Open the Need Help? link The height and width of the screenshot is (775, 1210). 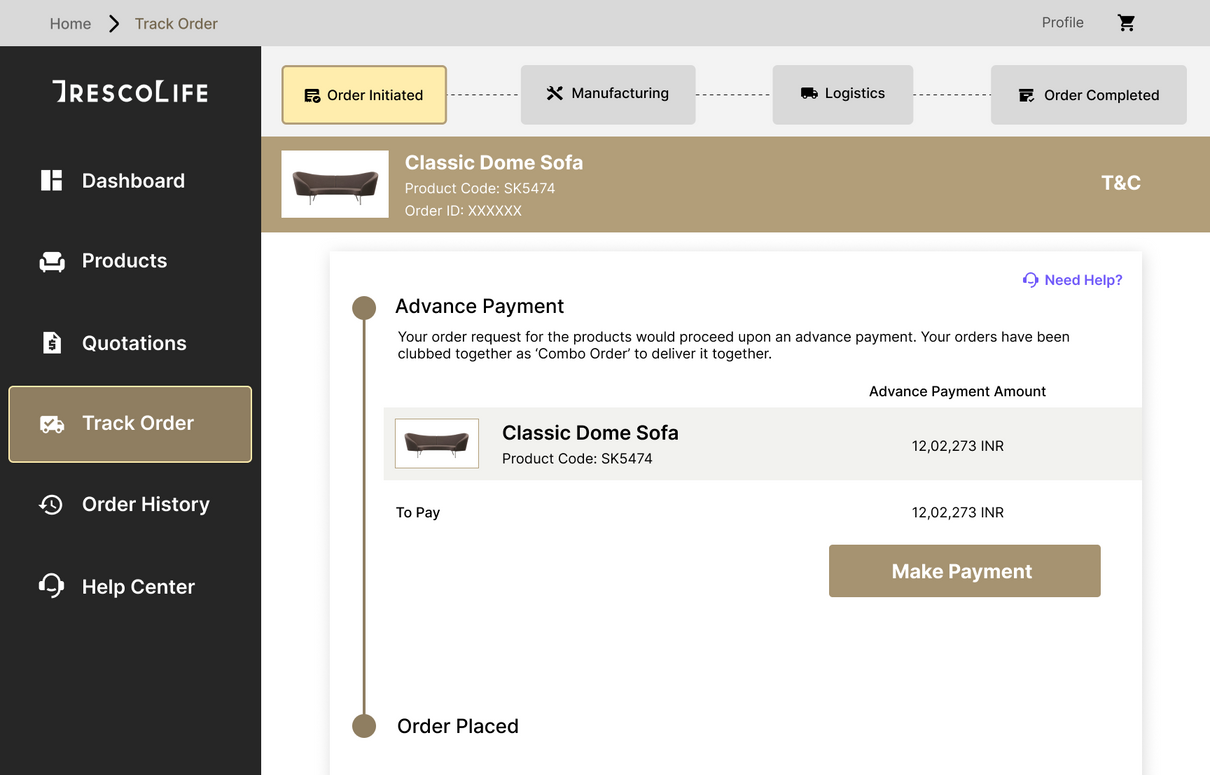[x=1072, y=280]
